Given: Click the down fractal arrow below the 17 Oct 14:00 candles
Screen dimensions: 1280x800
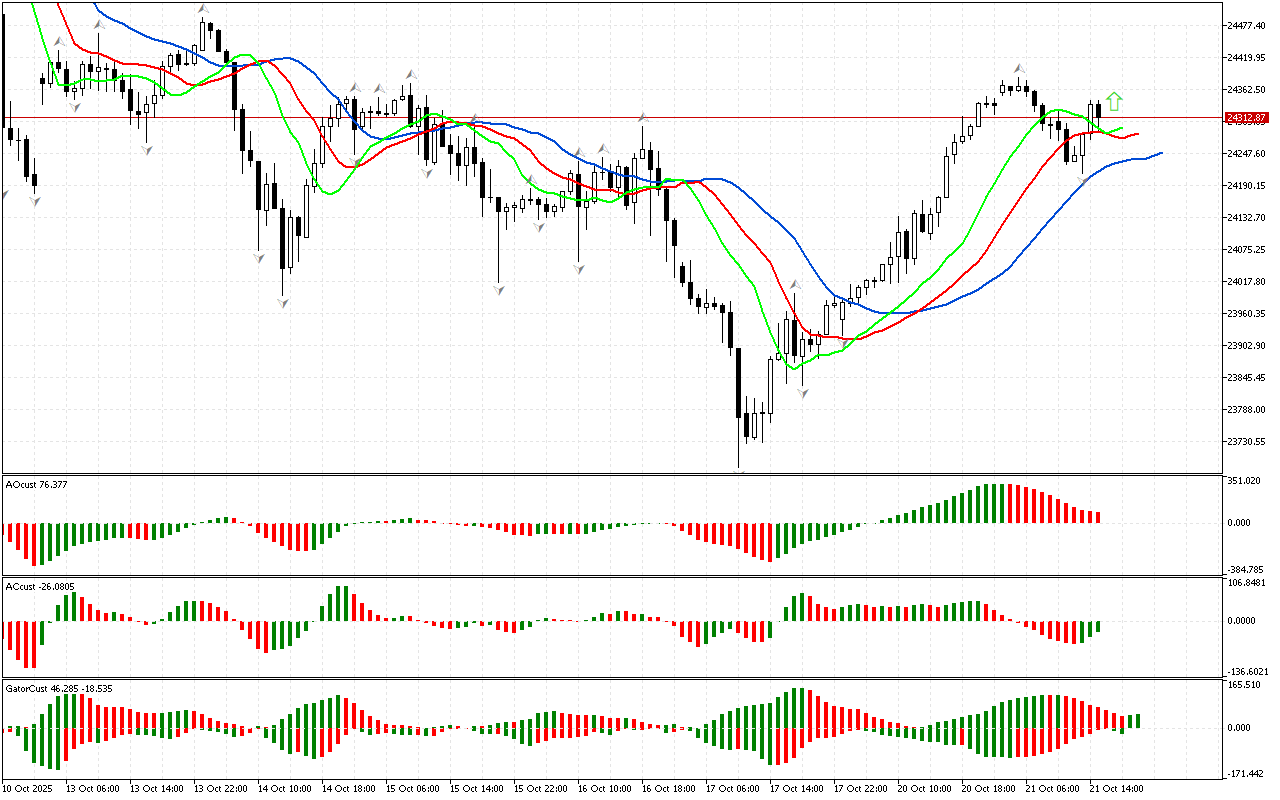Looking at the screenshot, I should [803, 393].
